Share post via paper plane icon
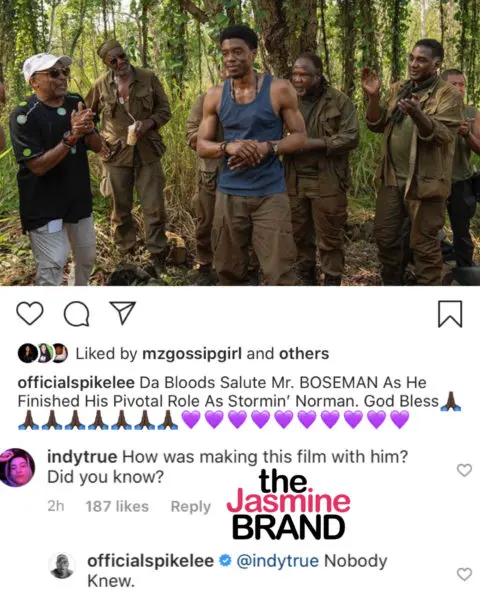Image resolution: width=480 pixels, height=600 pixels. [123, 313]
